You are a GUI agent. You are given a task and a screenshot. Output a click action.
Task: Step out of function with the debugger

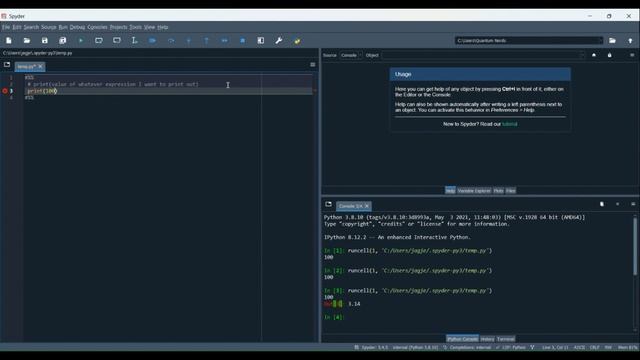[x=207, y=40]
